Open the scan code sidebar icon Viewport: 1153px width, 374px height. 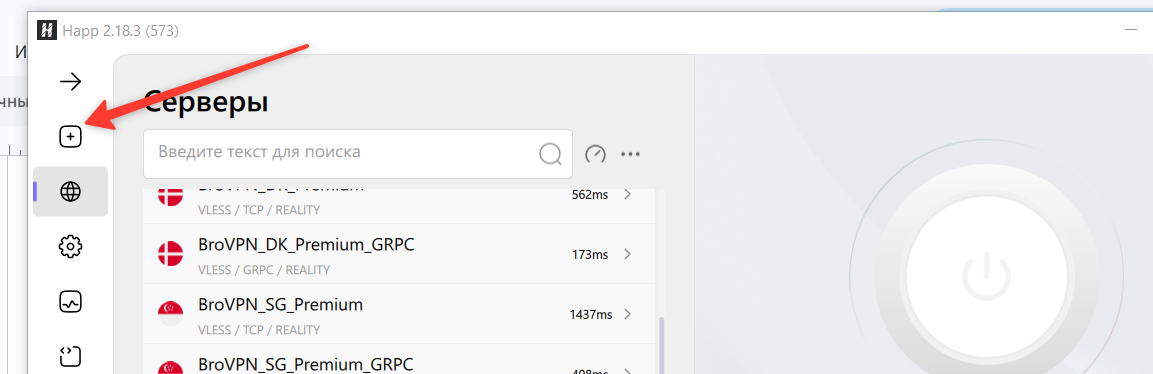coord(71,357)
